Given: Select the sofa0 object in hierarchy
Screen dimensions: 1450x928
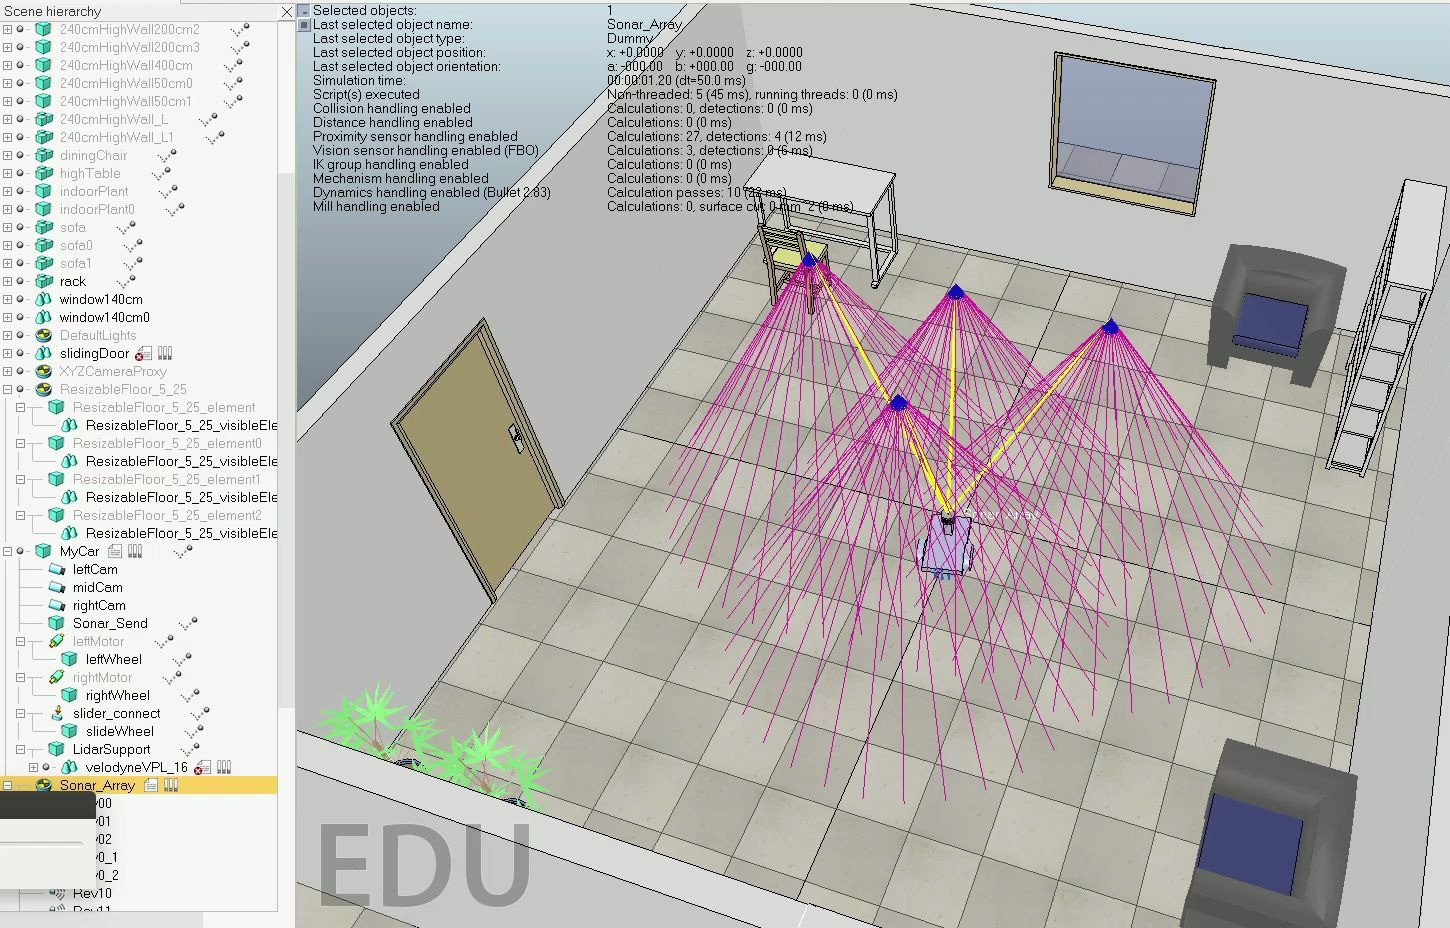Looking at the screenshot, I should pos(76,246).
